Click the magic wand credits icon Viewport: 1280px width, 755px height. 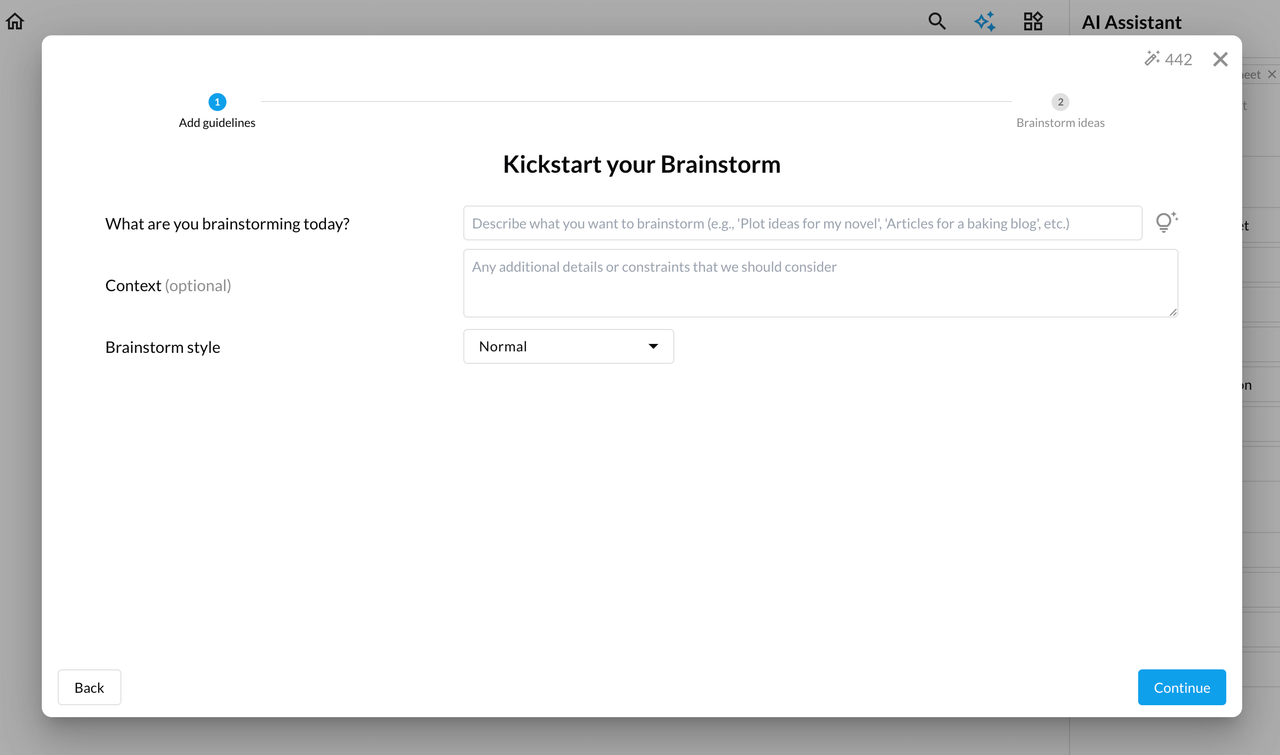coord(1152,59)
